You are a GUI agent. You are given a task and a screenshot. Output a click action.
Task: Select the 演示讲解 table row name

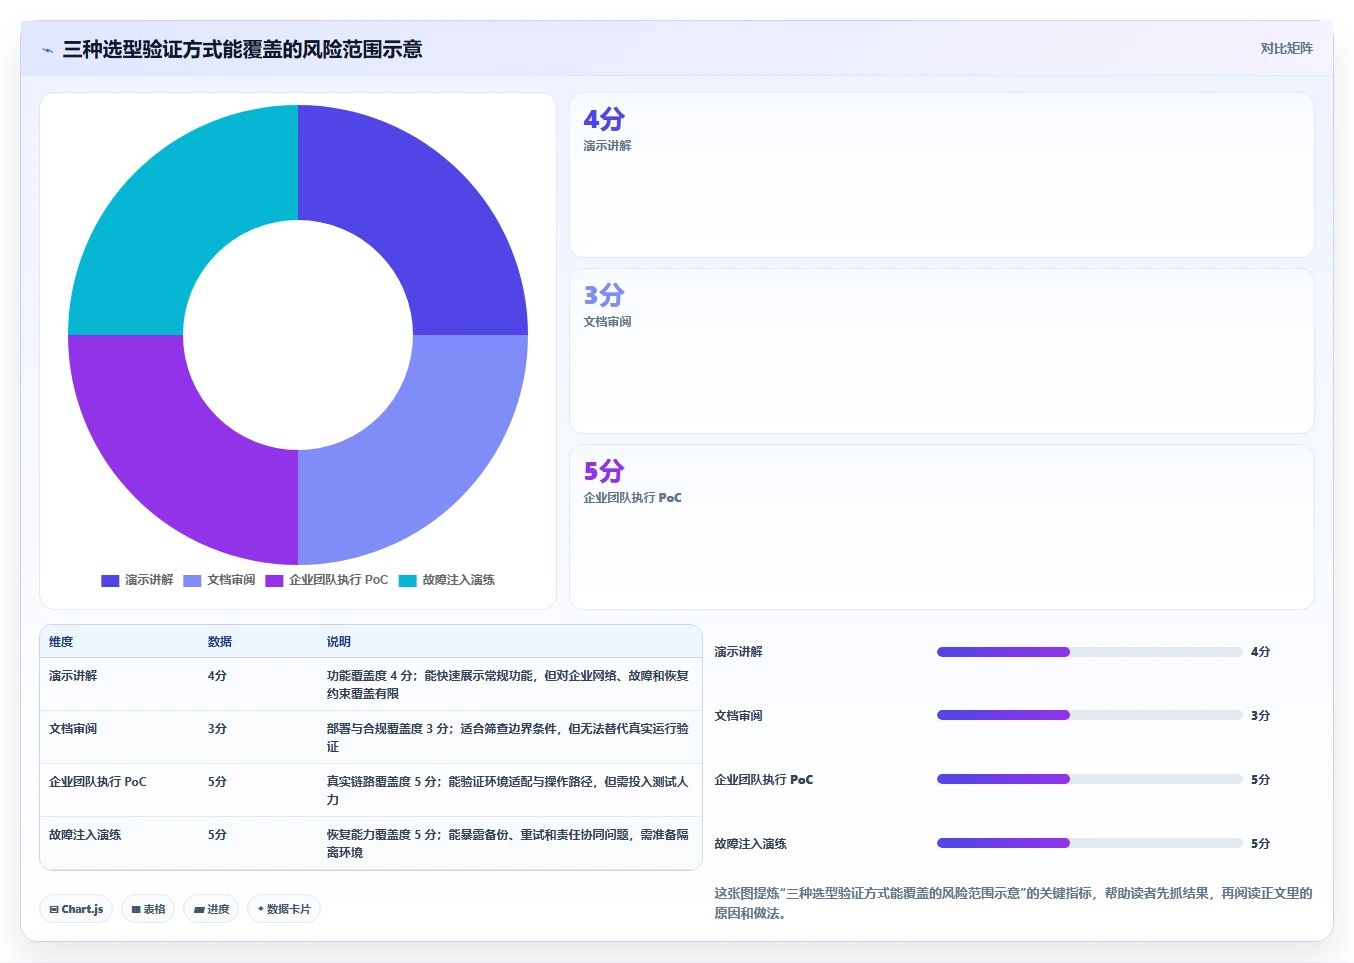pos(73,676)
